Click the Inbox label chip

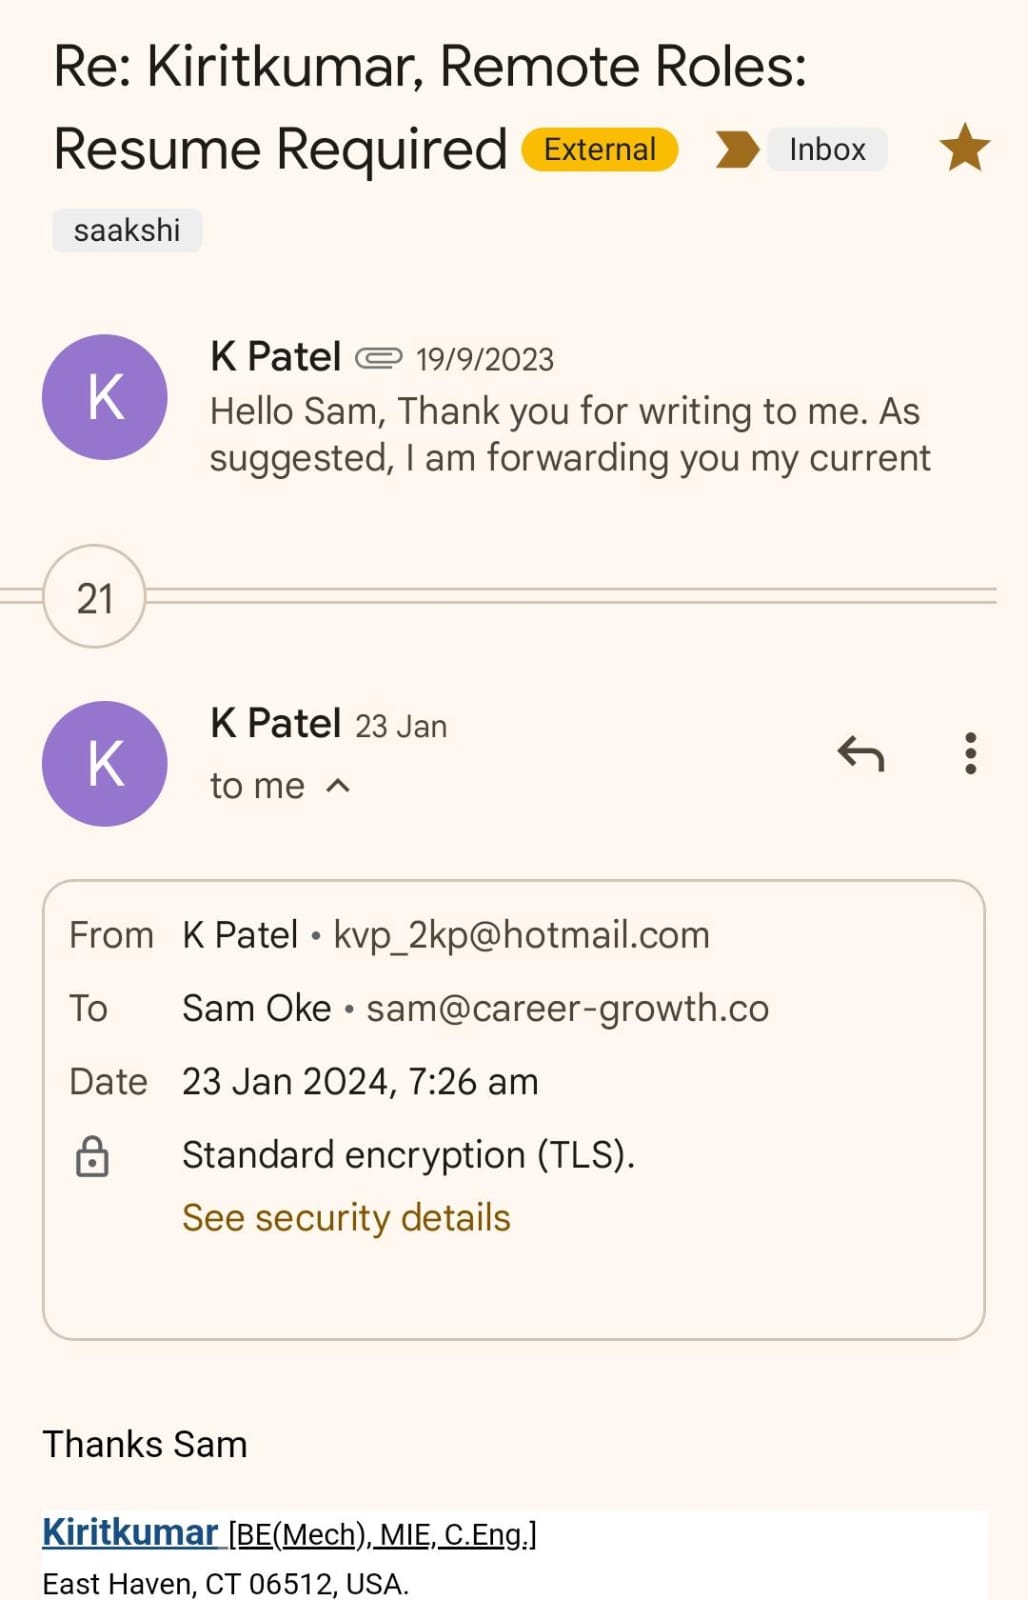(x=827, y=150)
